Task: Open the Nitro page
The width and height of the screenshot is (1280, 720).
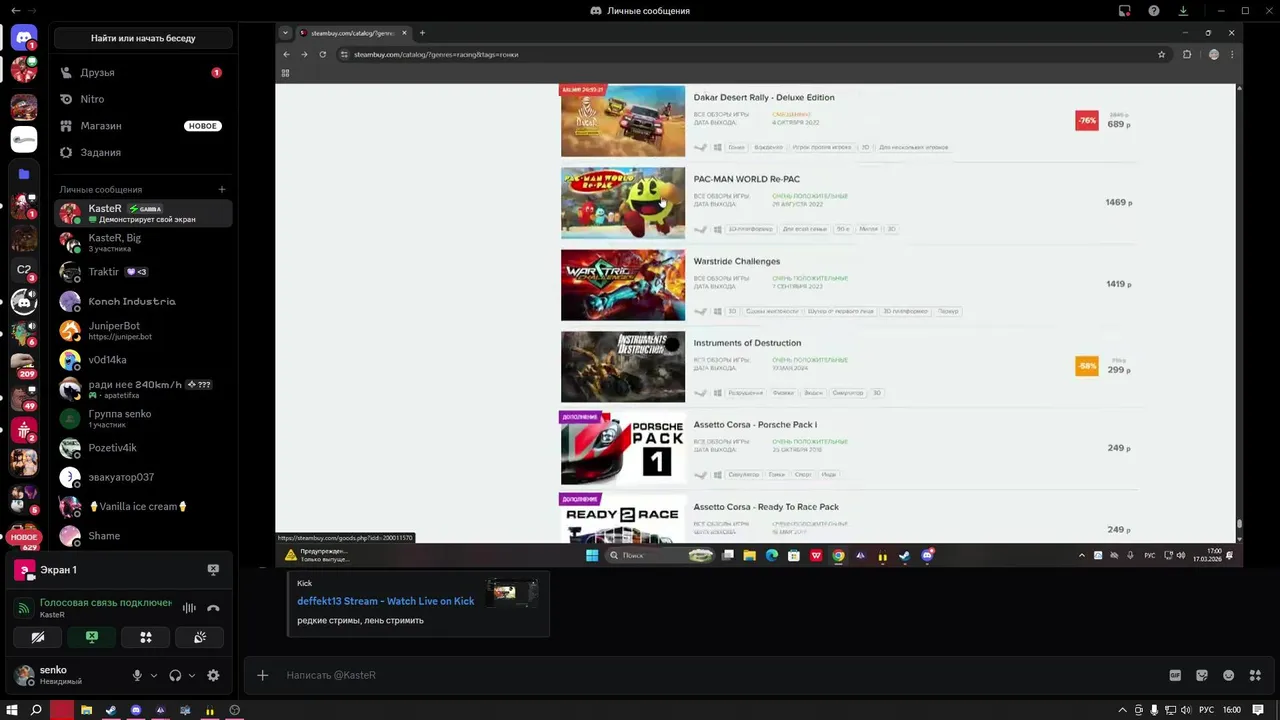Action: pos(142,99)
